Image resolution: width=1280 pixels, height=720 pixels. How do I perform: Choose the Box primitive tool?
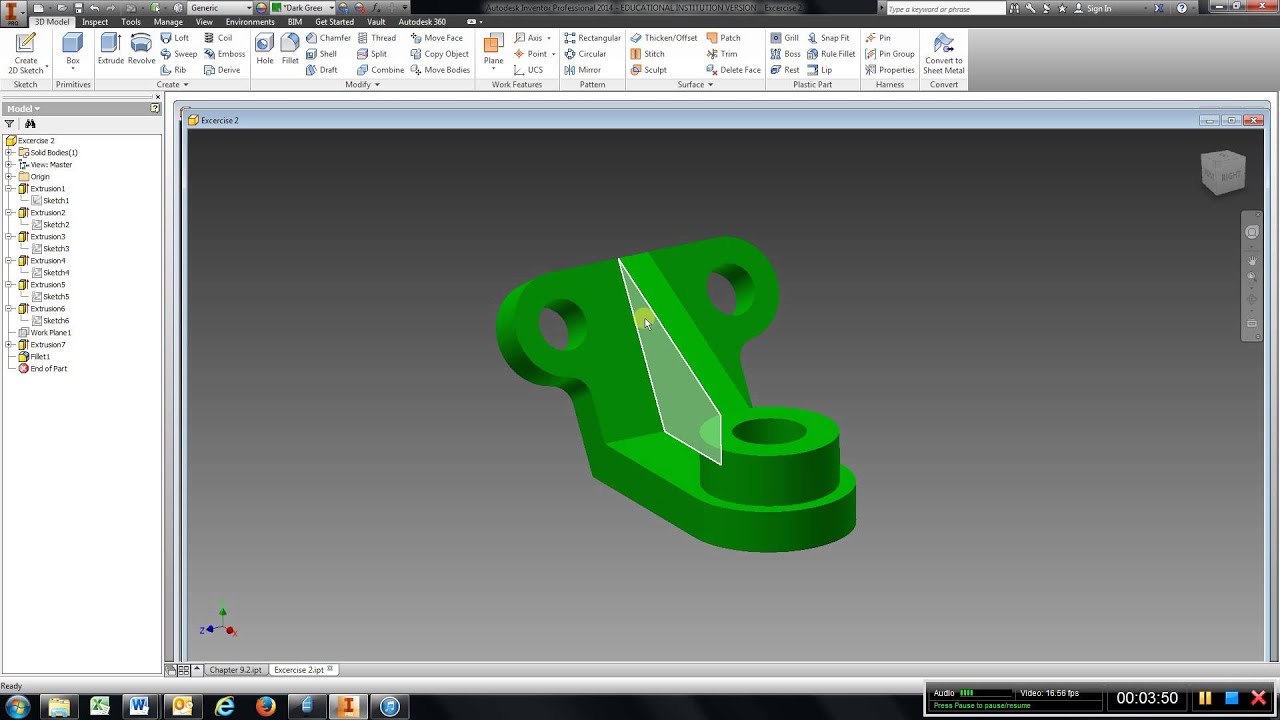coord(73,49)
